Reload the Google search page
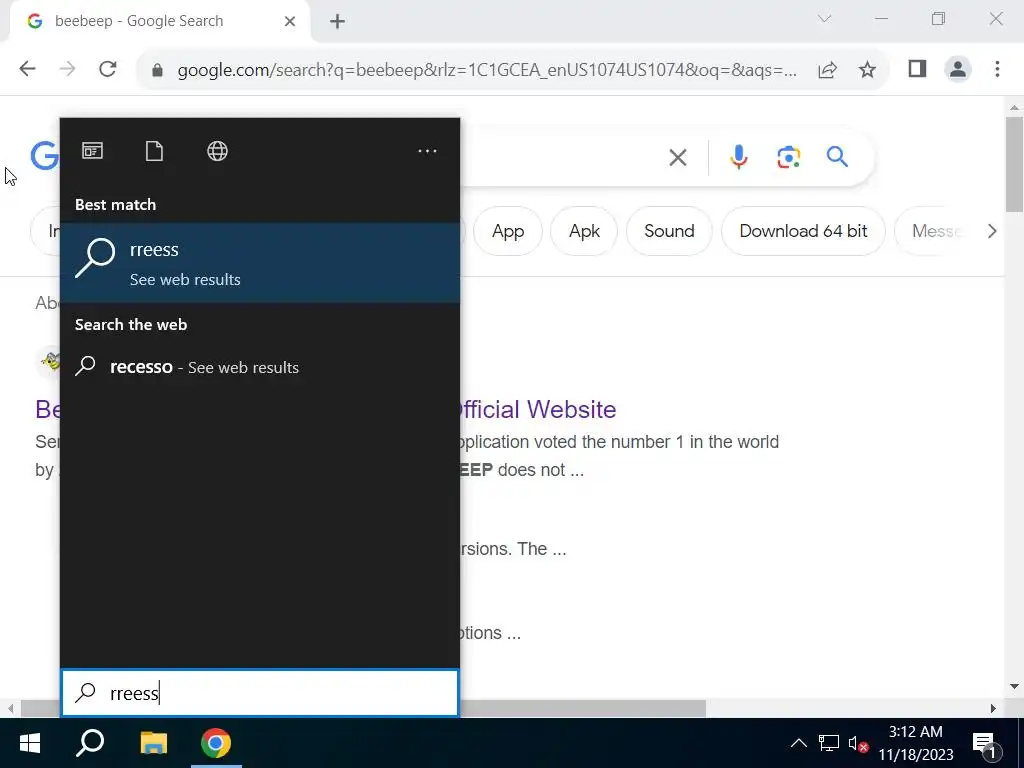The height and width of the screenshot is (768, 1024). (108, 69)
